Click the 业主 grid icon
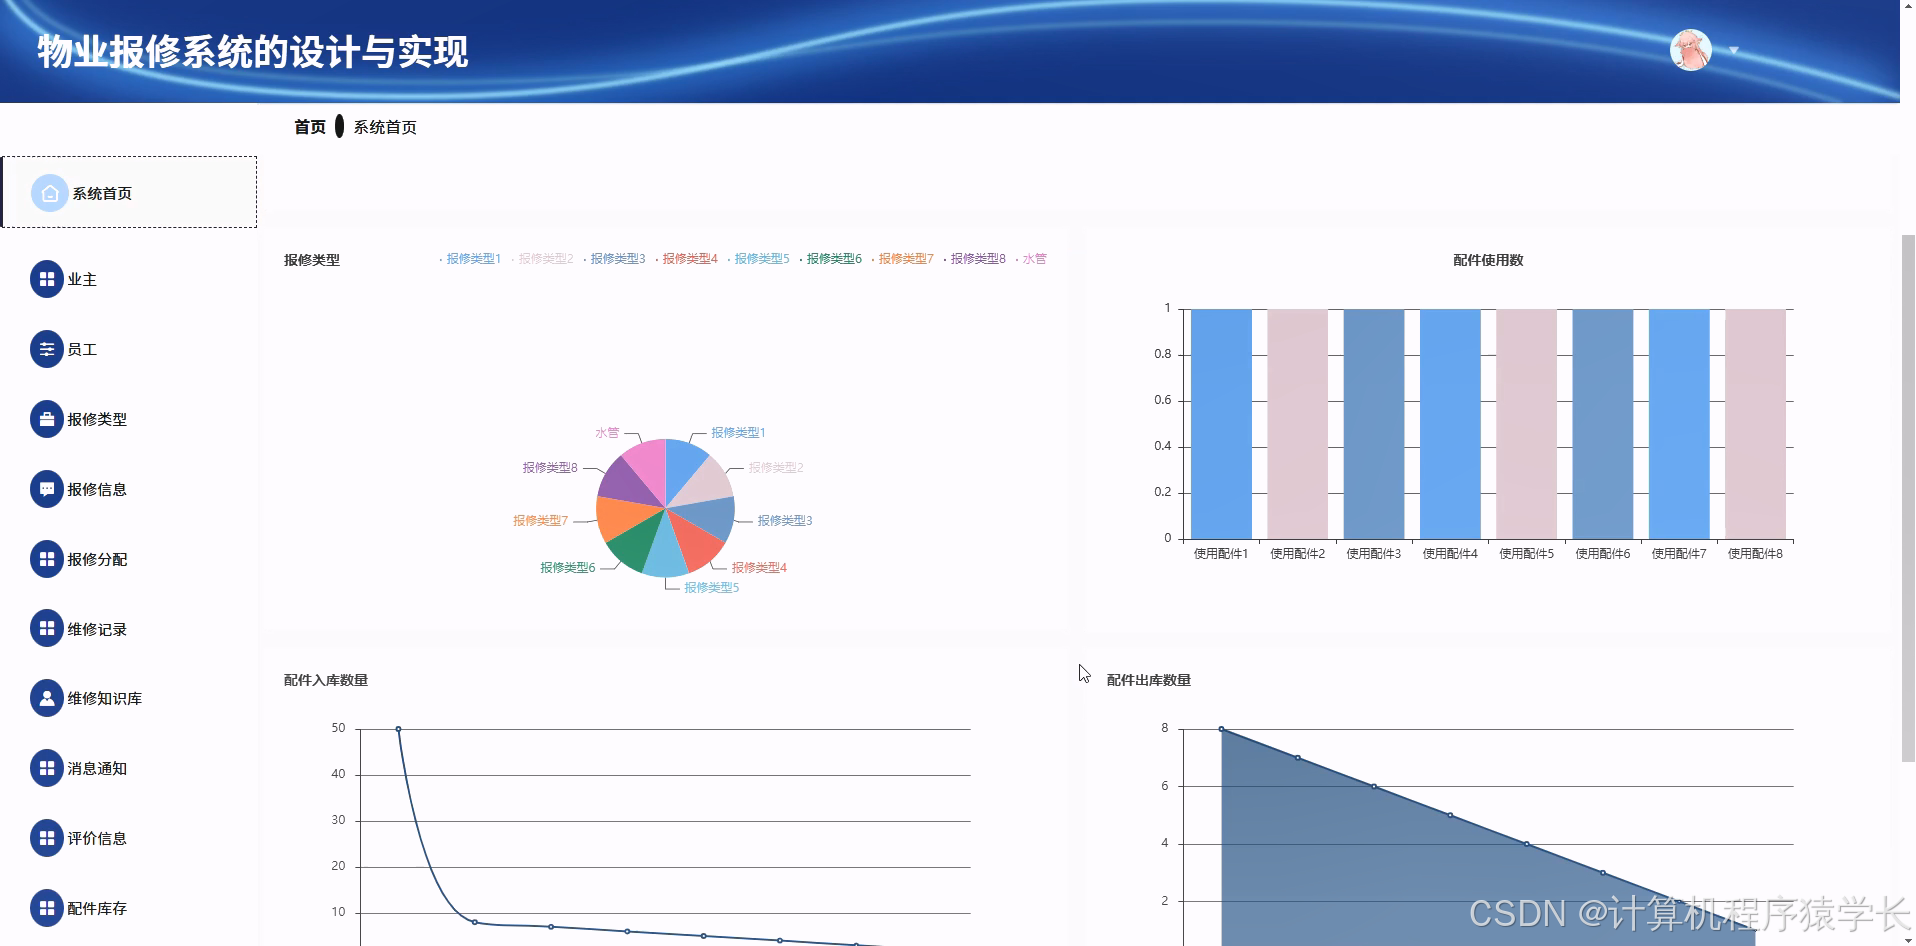Image resolution: width=1916 pixels, height=946 pixels. [x=47, y=279]
